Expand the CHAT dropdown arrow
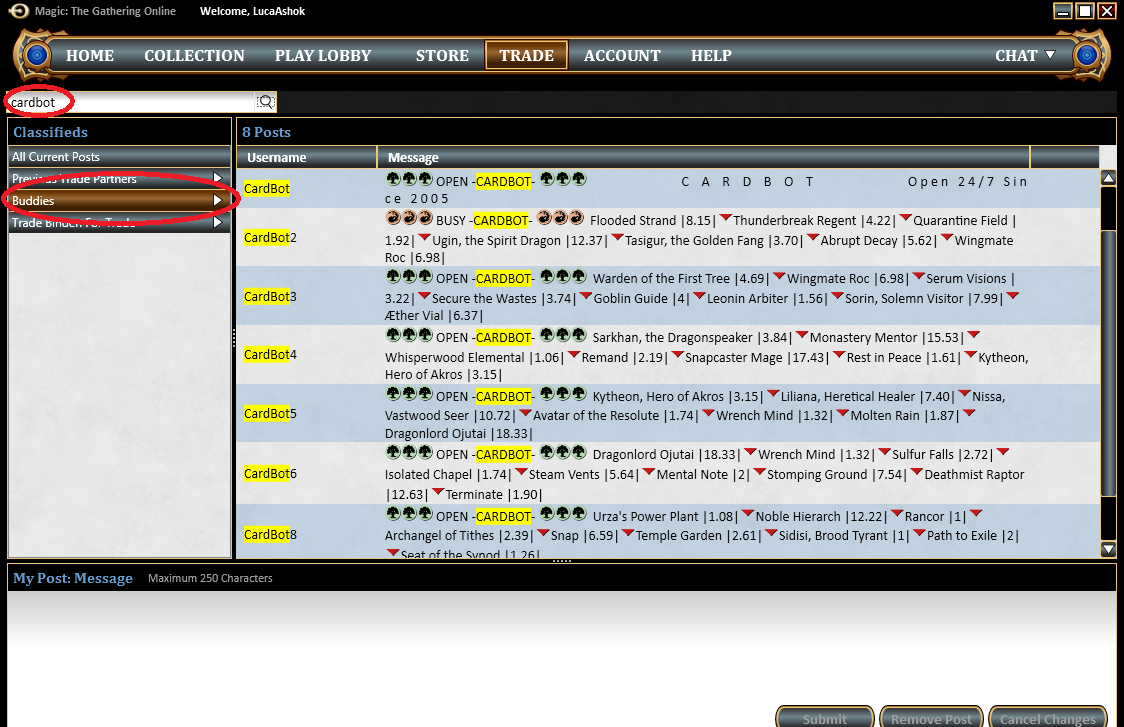 pyautogui.click(x=1050, y=55)
